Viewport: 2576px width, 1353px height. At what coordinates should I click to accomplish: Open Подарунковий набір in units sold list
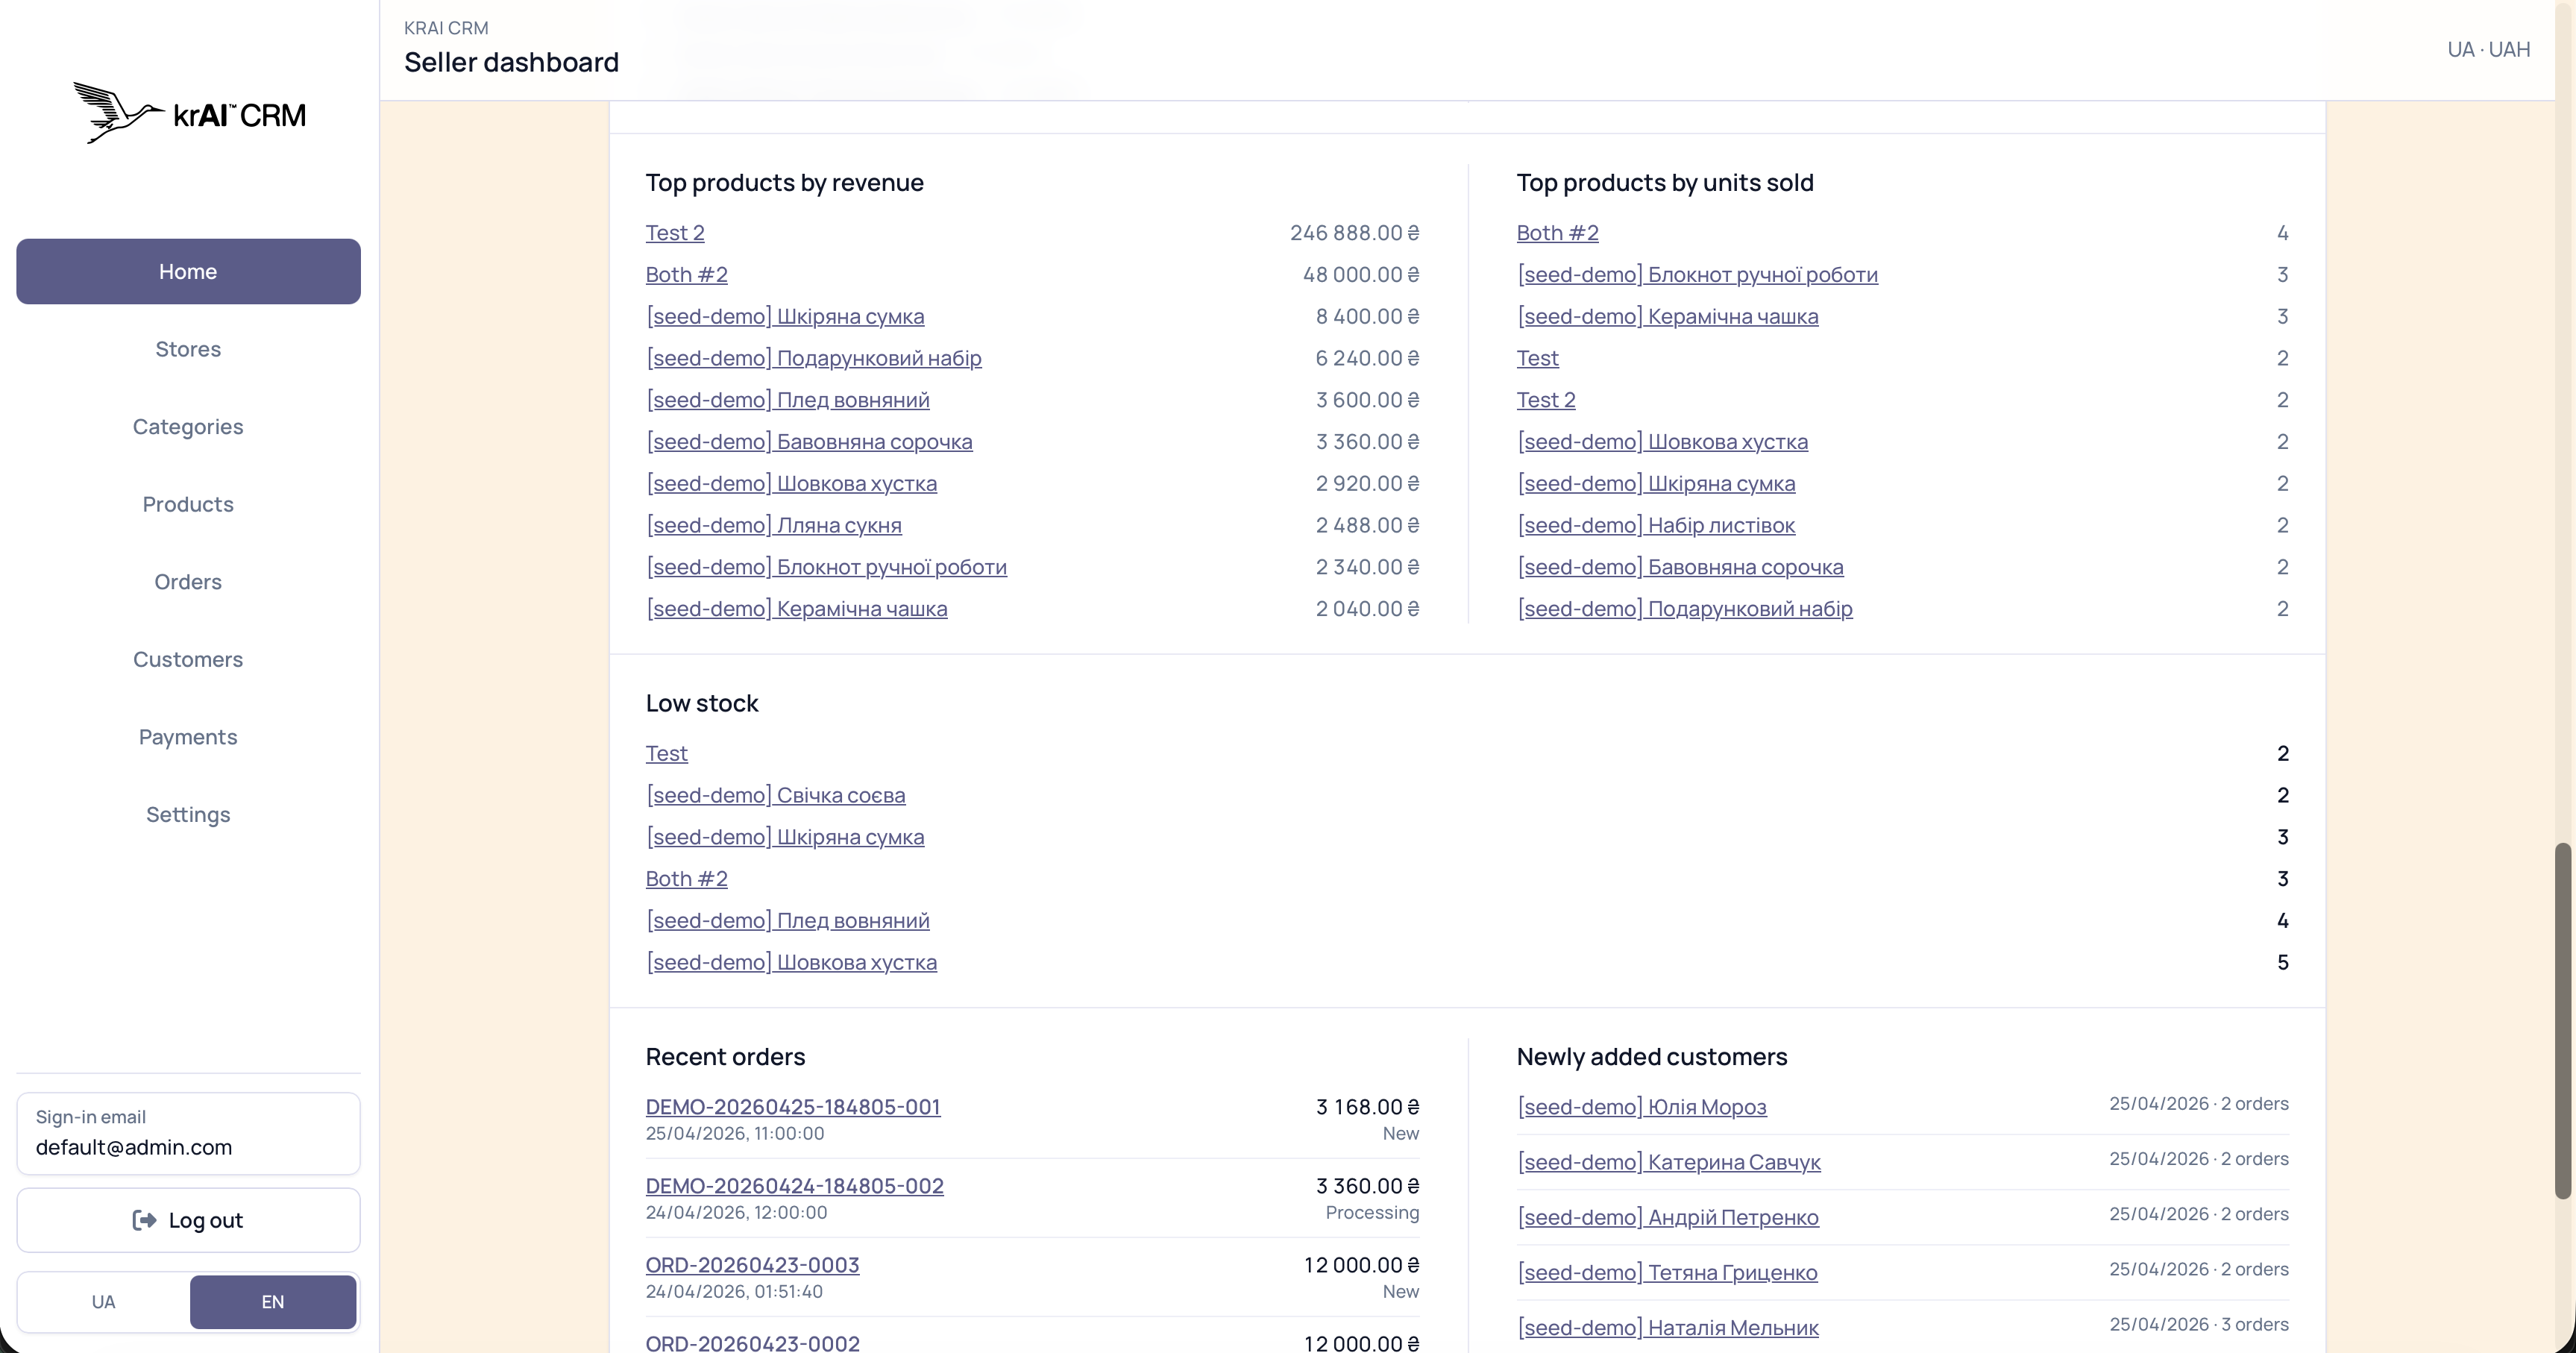1684,608
